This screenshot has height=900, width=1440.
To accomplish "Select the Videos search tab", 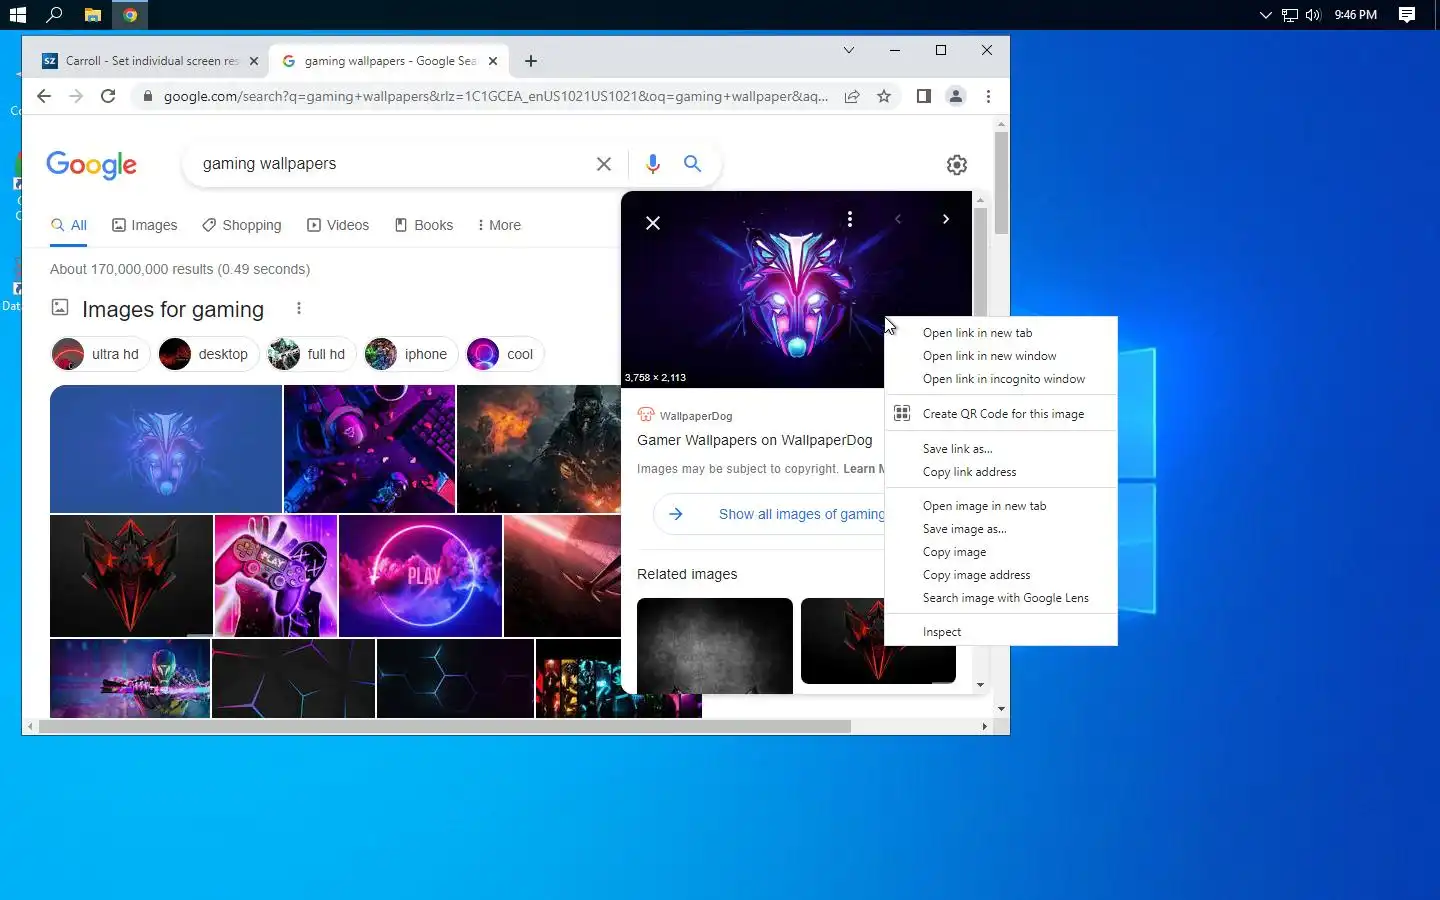I will tap(338, 225).
